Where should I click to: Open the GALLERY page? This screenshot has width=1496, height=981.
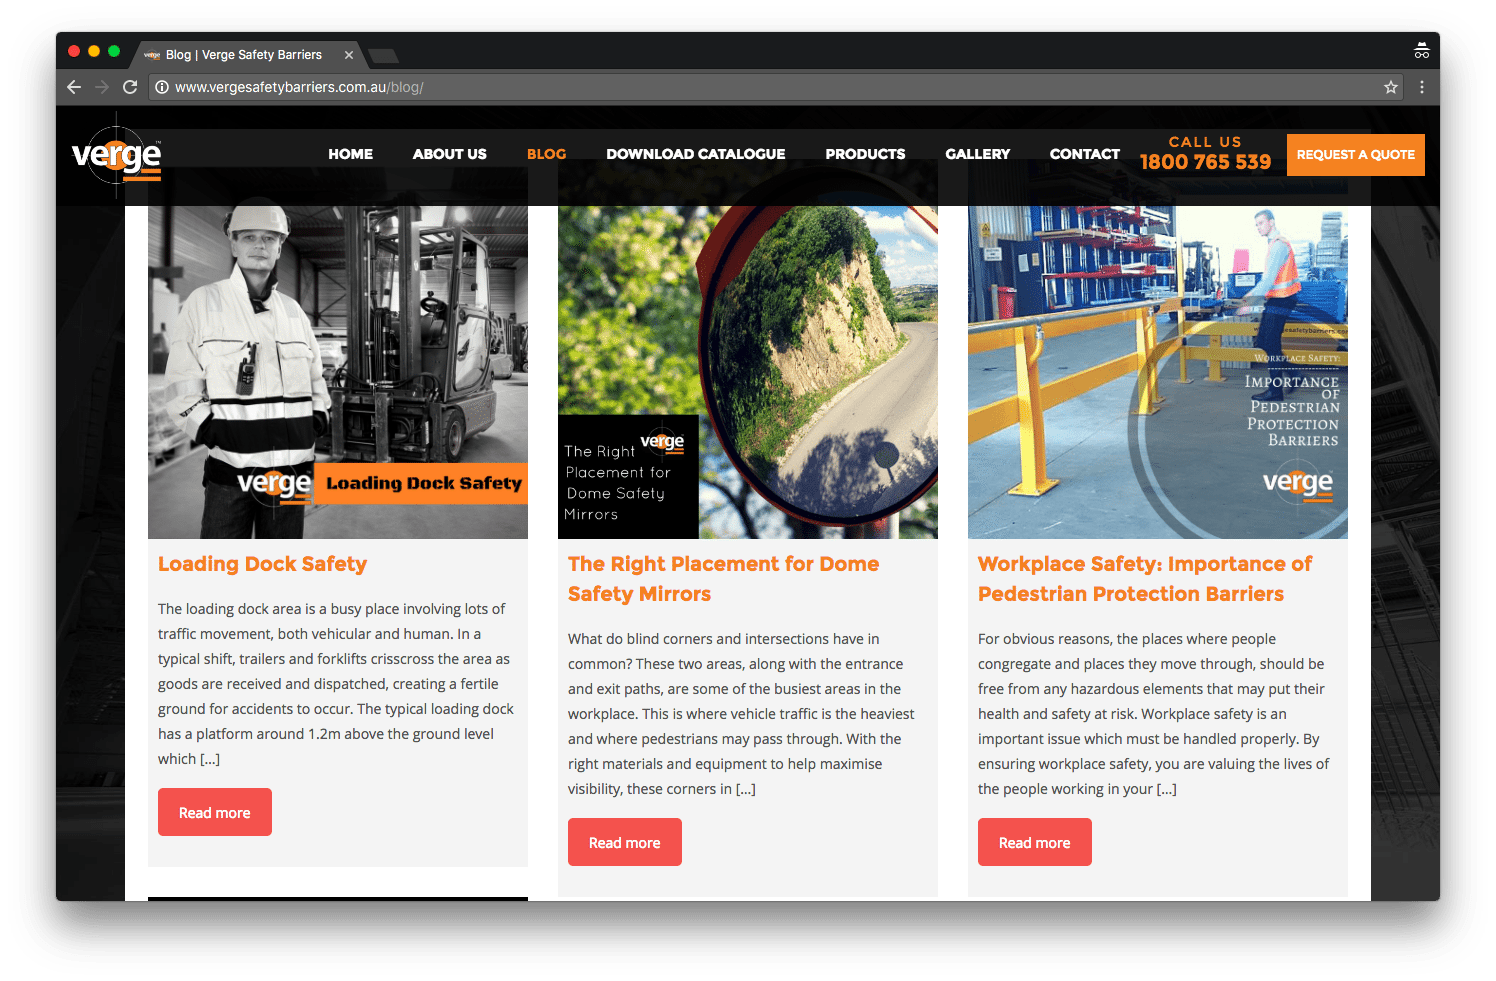click(x=978, y=154)
